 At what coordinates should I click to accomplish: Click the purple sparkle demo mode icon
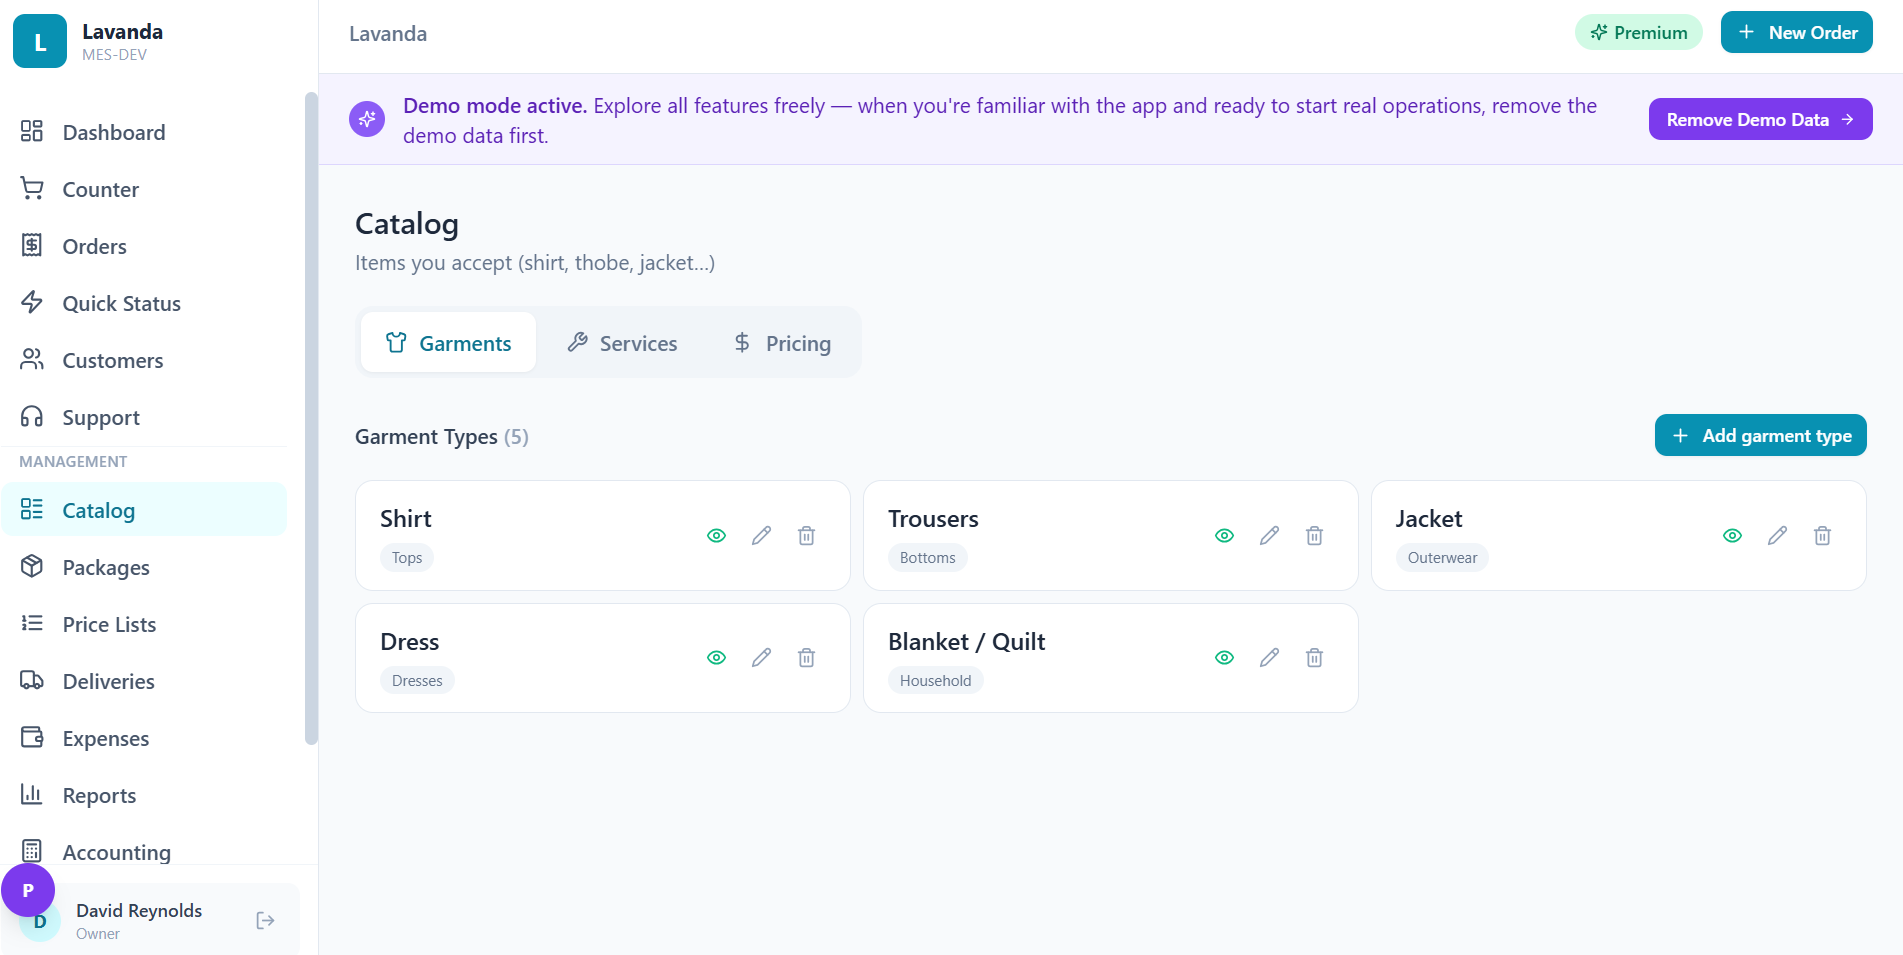pyautogui.click(x=367, y=120)
